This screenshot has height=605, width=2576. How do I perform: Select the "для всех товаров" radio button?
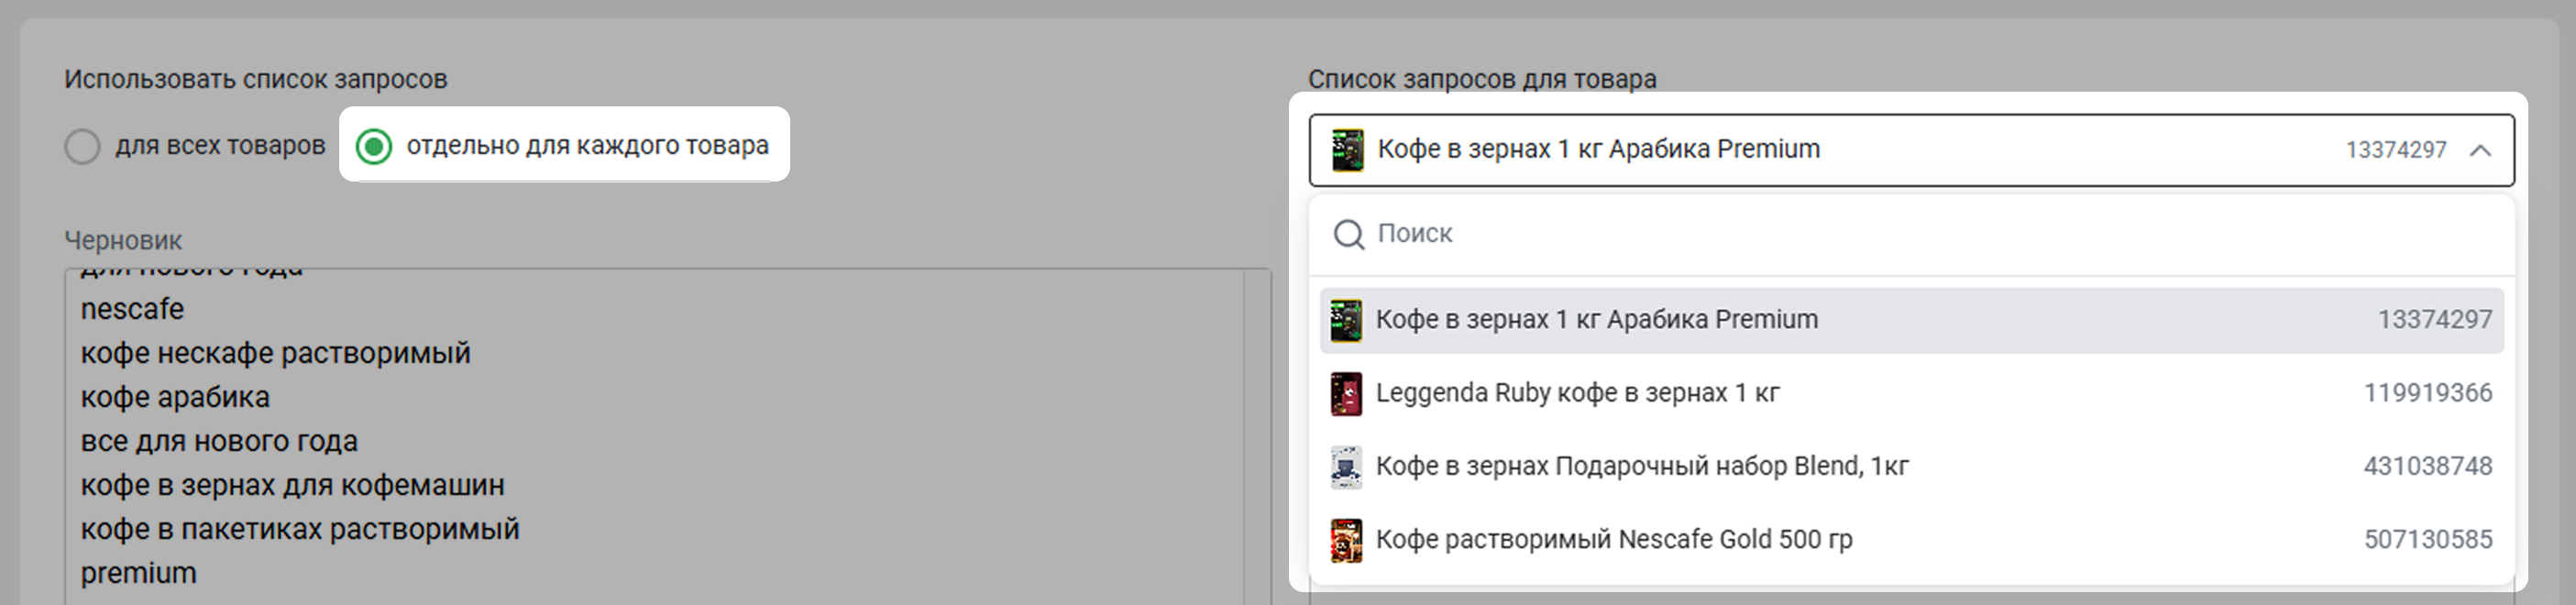pos(82,146)
